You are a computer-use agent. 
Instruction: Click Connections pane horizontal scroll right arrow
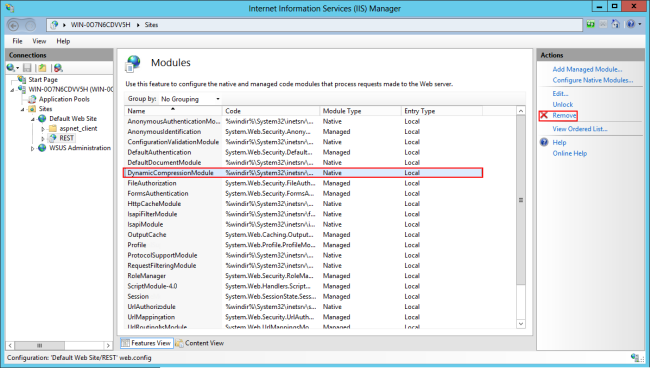(108, 345)
